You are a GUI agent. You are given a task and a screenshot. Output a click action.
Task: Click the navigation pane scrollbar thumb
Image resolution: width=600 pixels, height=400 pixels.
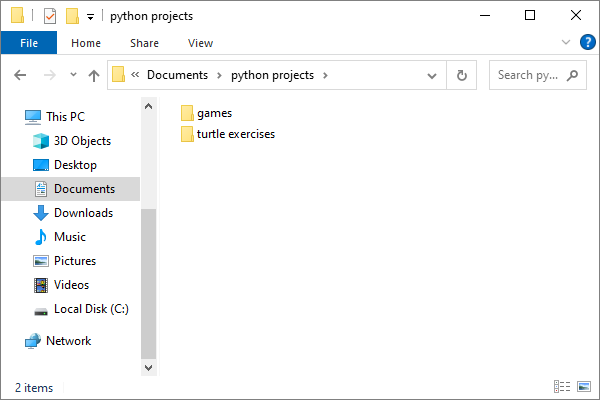(148, 284)
